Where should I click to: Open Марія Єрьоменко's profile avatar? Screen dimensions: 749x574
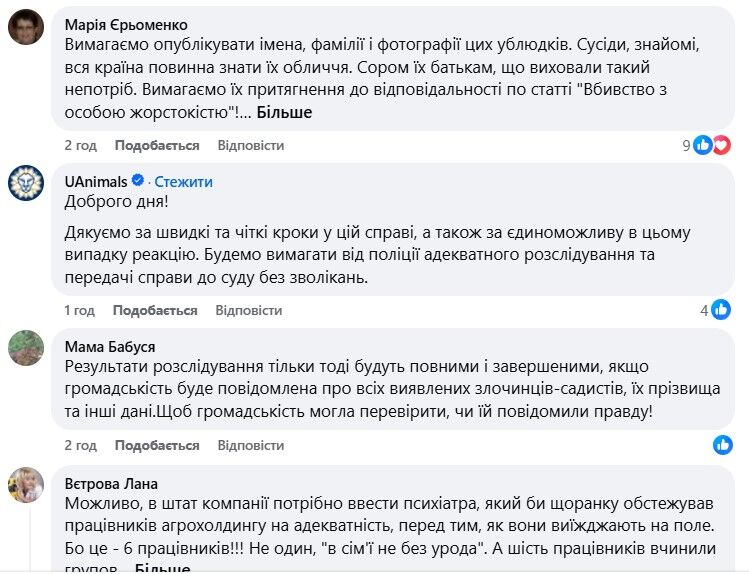(x=26, y=27)
